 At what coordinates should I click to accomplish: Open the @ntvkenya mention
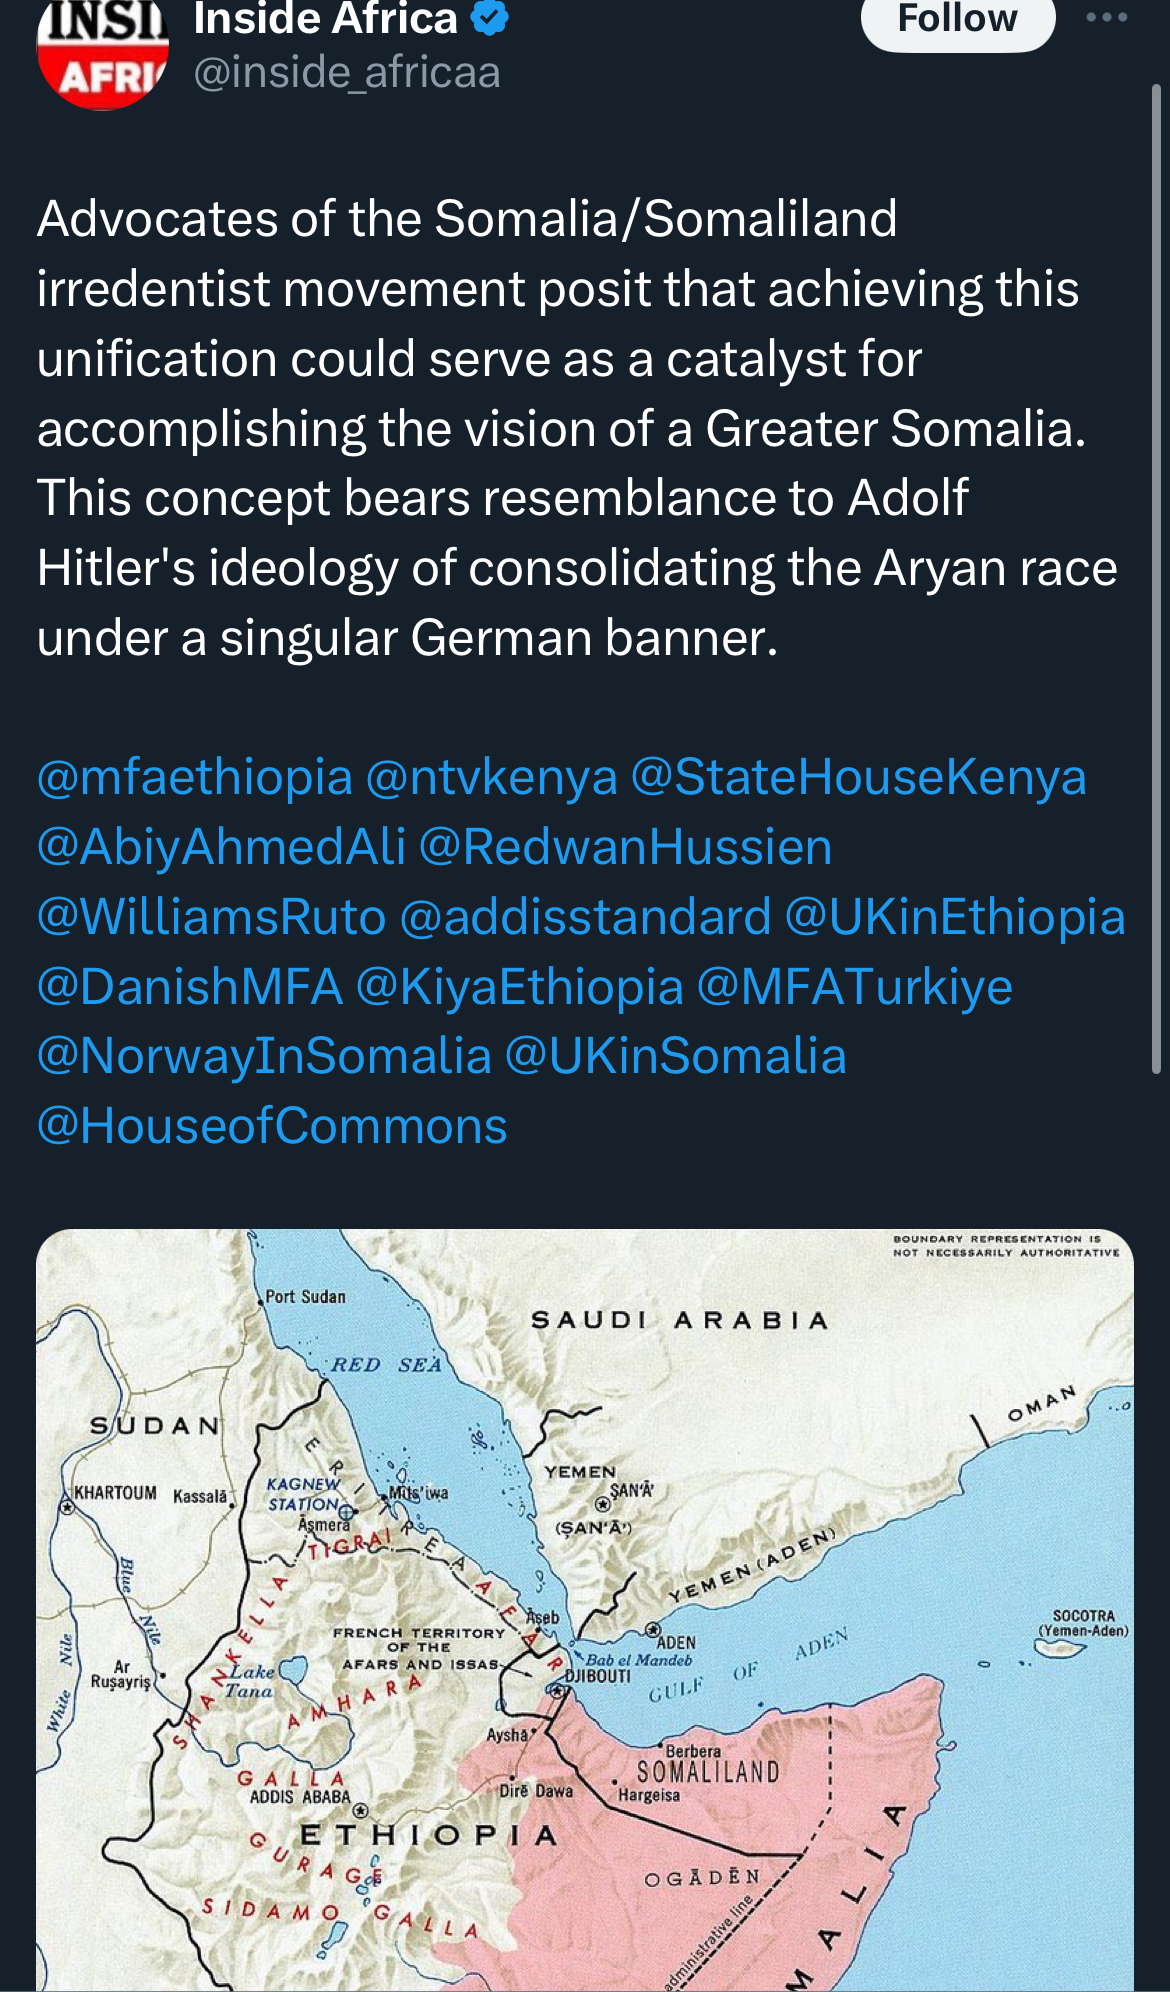click(492, 777)
